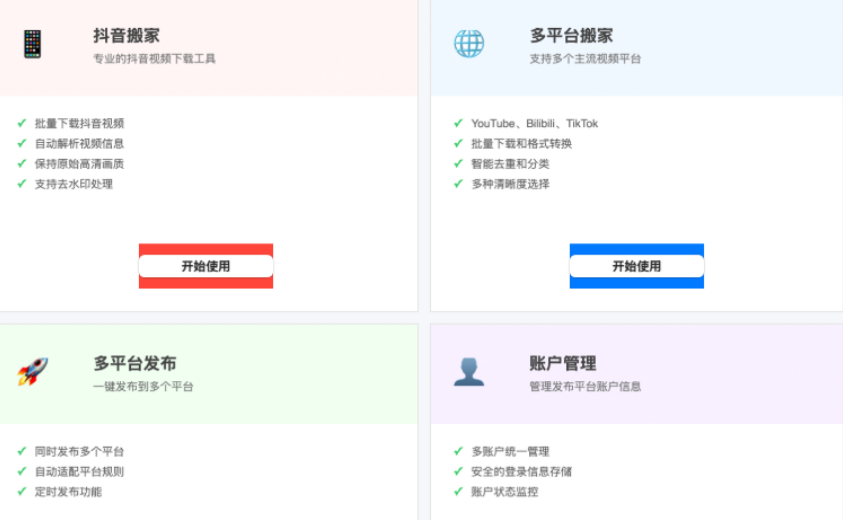
Task: Select the 多平台搬家 card title
Action: pyautogui.click(x=571, y=36)
